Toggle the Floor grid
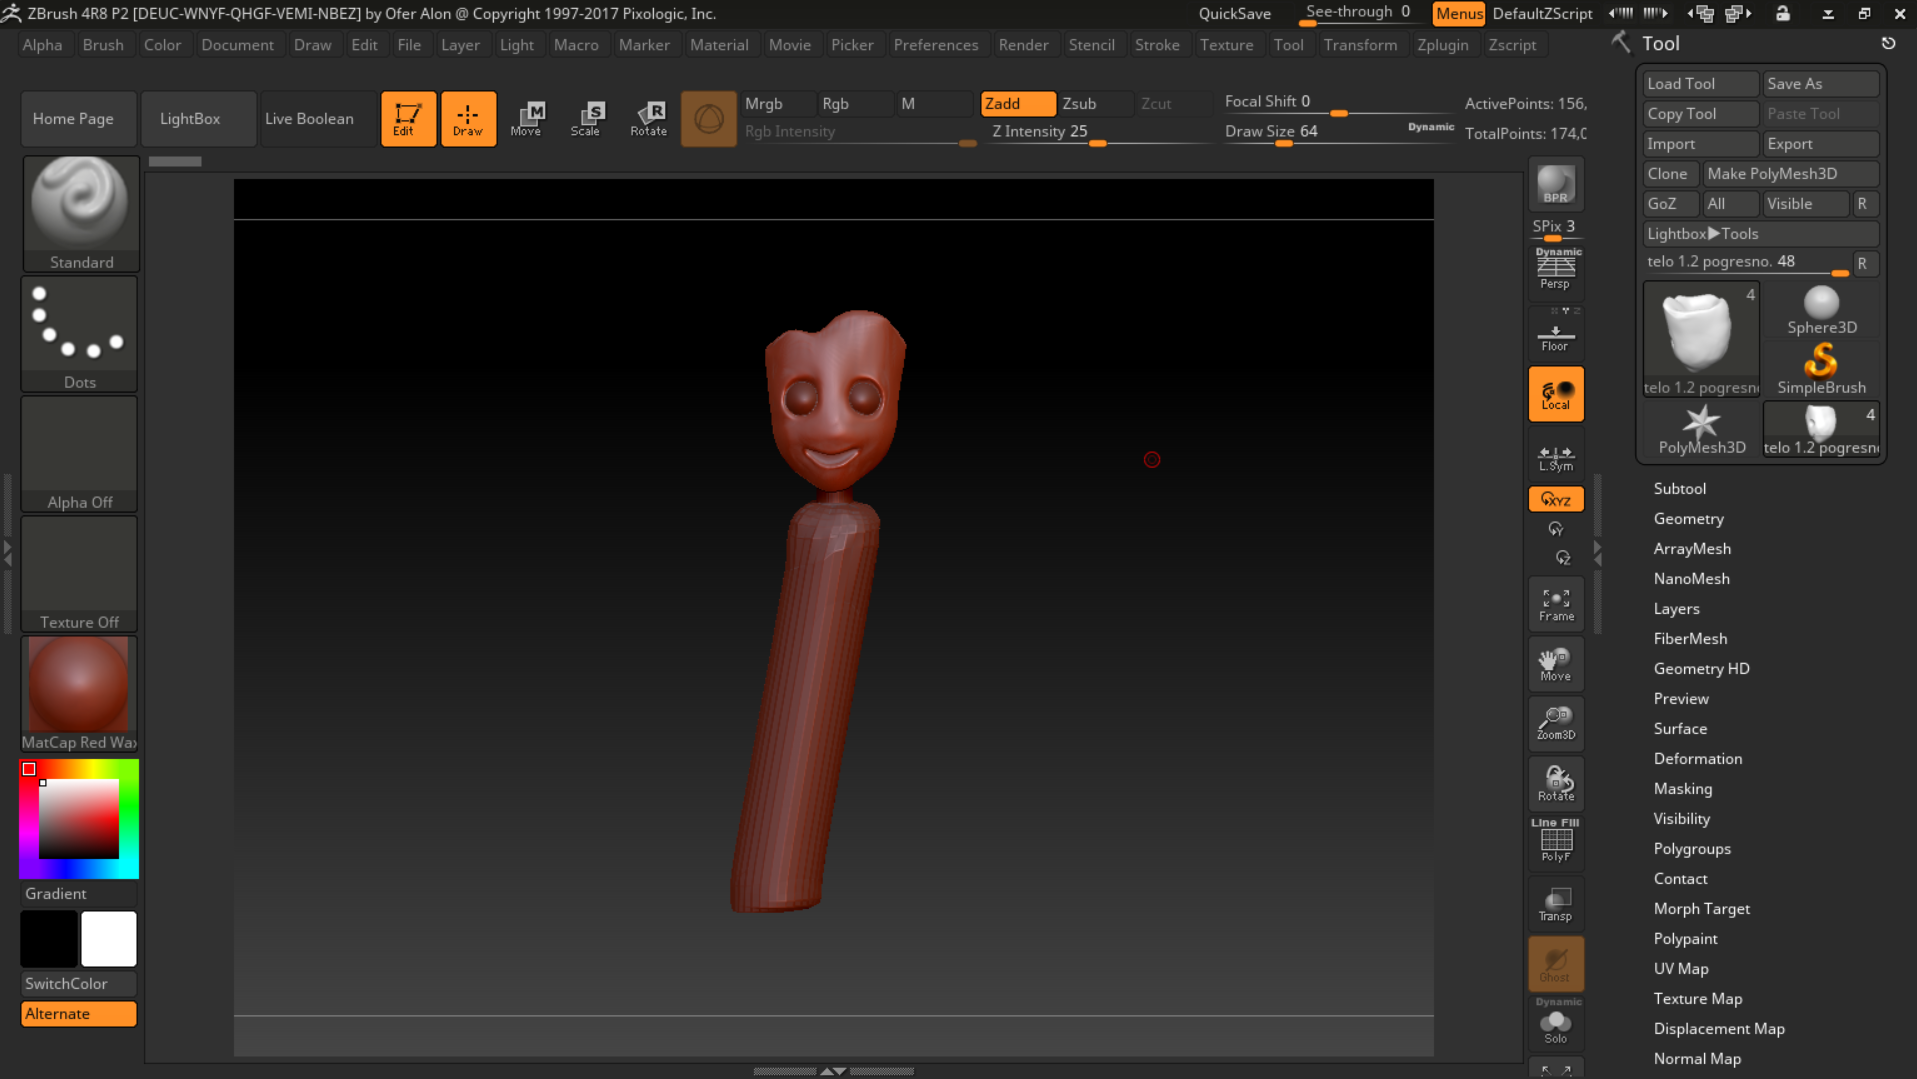 coord(1555,335)
